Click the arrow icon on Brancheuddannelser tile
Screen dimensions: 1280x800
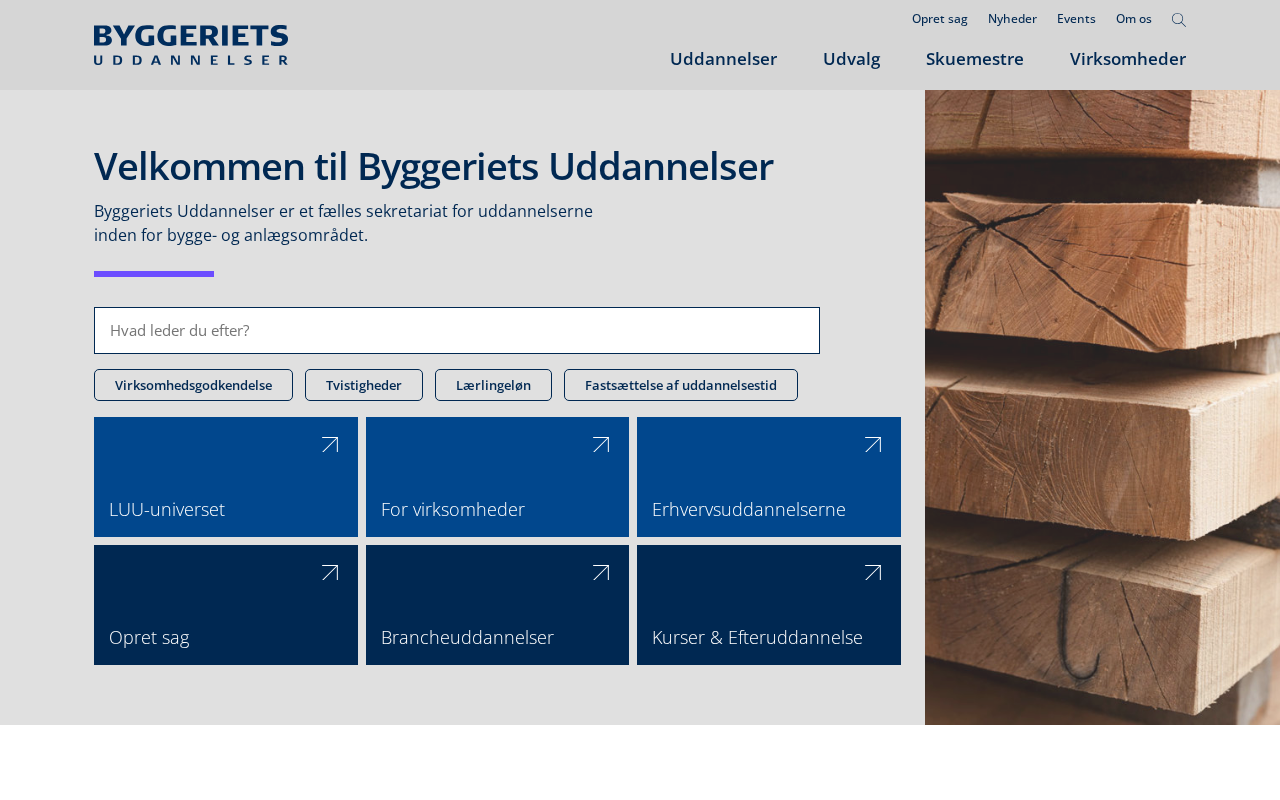point(601,573)
